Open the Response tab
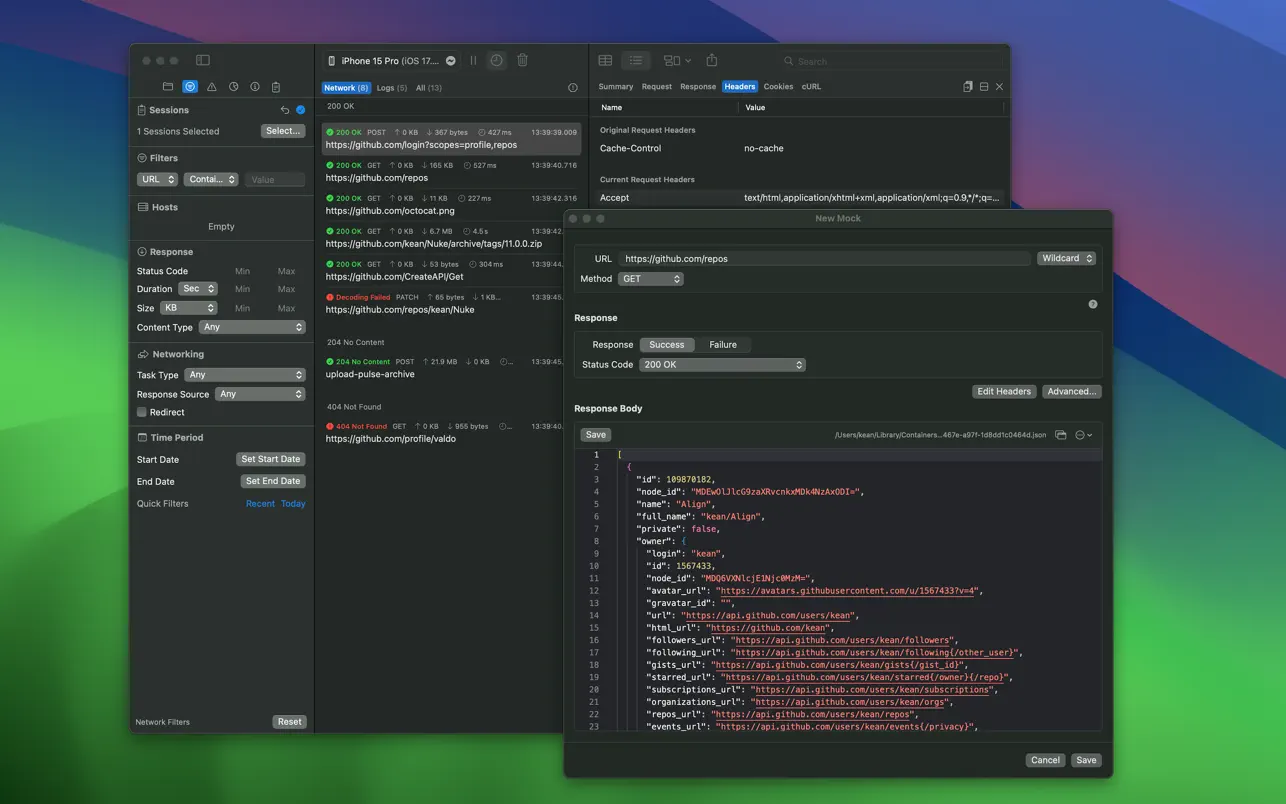Screen dimensions: 1286x804 tap(698, 87)
